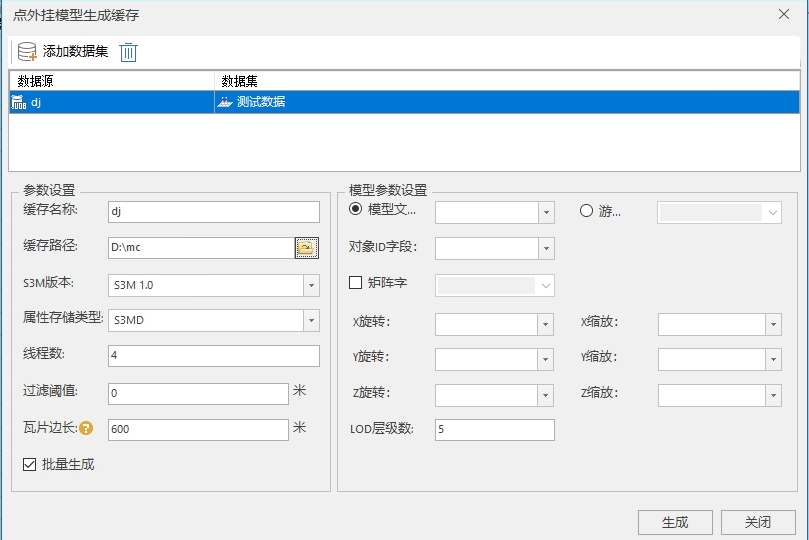
Task: Click the 关闭 button
Action: tap(757, 522)
